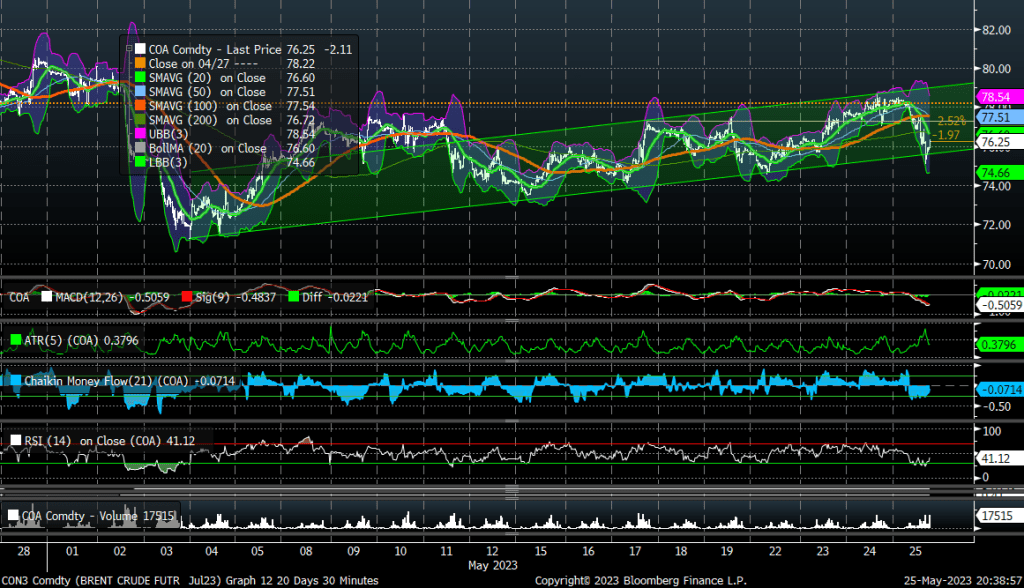Click the white RSI (14) swatch
The image size is (1024, 588).
pos(16,441)
